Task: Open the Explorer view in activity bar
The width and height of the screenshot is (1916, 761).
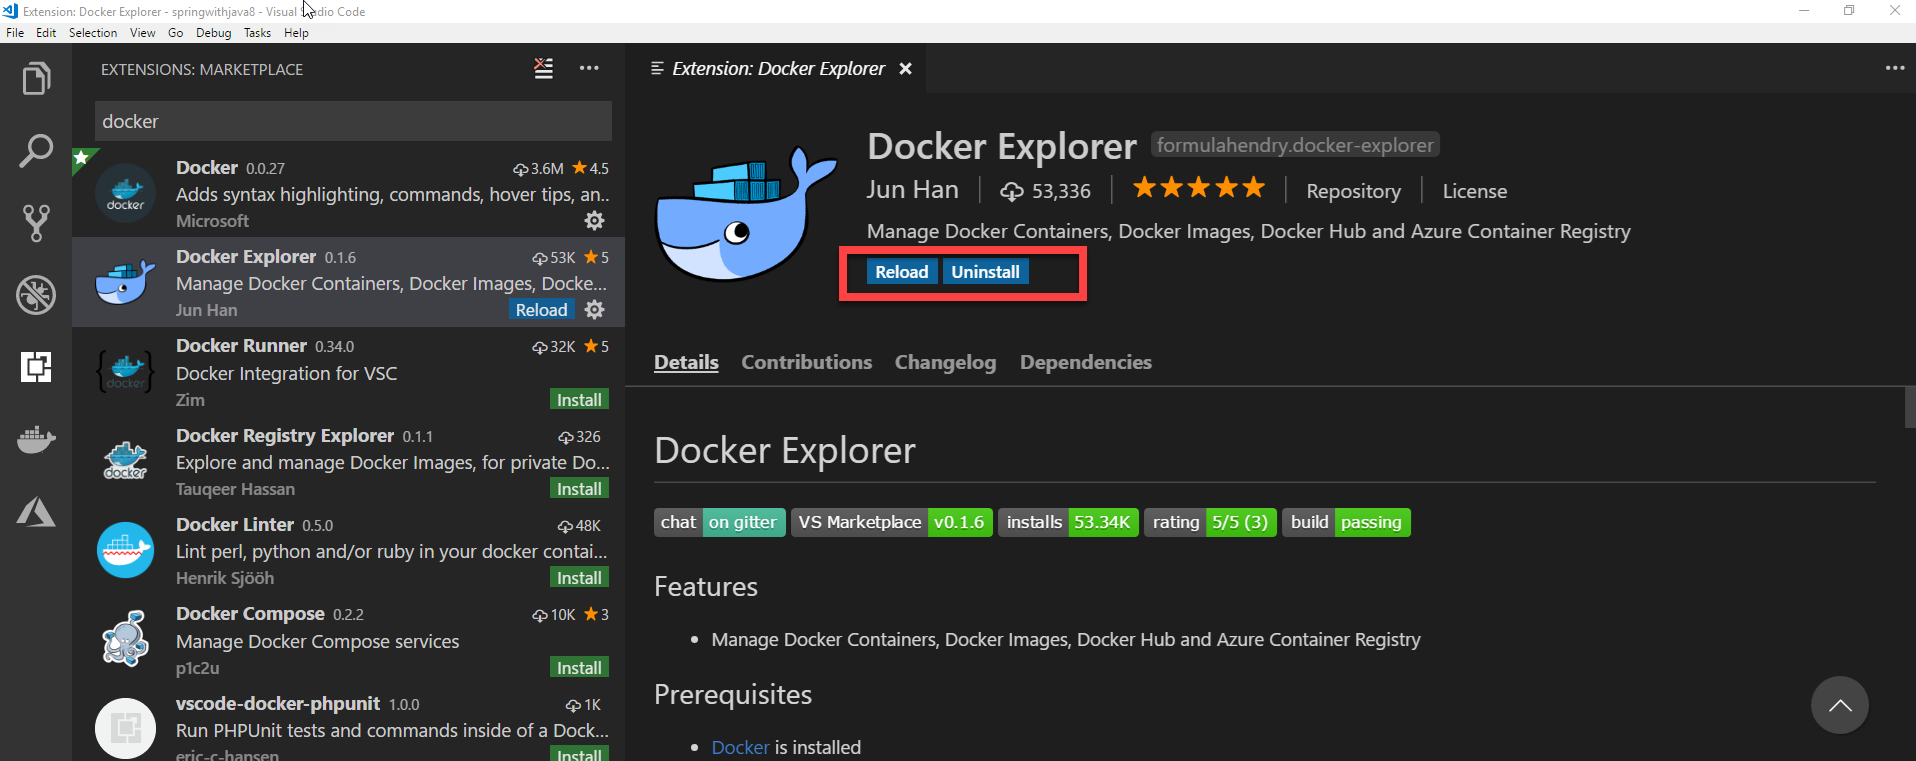Action: click(x=36, y=78)
